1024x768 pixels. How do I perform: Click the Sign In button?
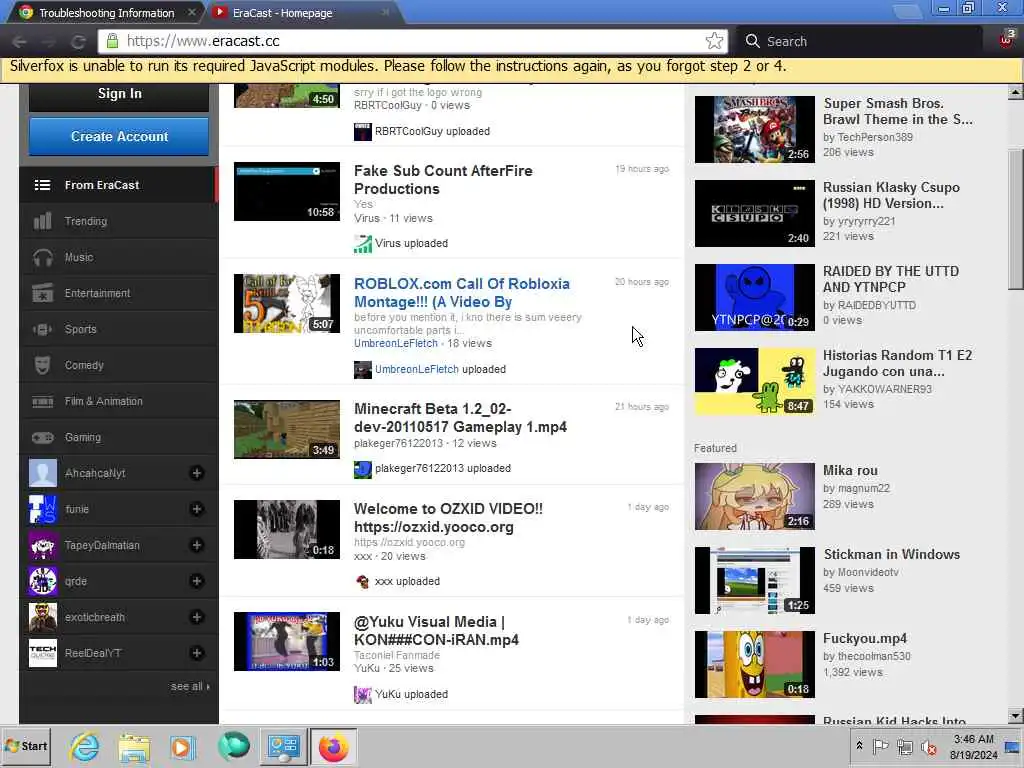click(119, 94)
